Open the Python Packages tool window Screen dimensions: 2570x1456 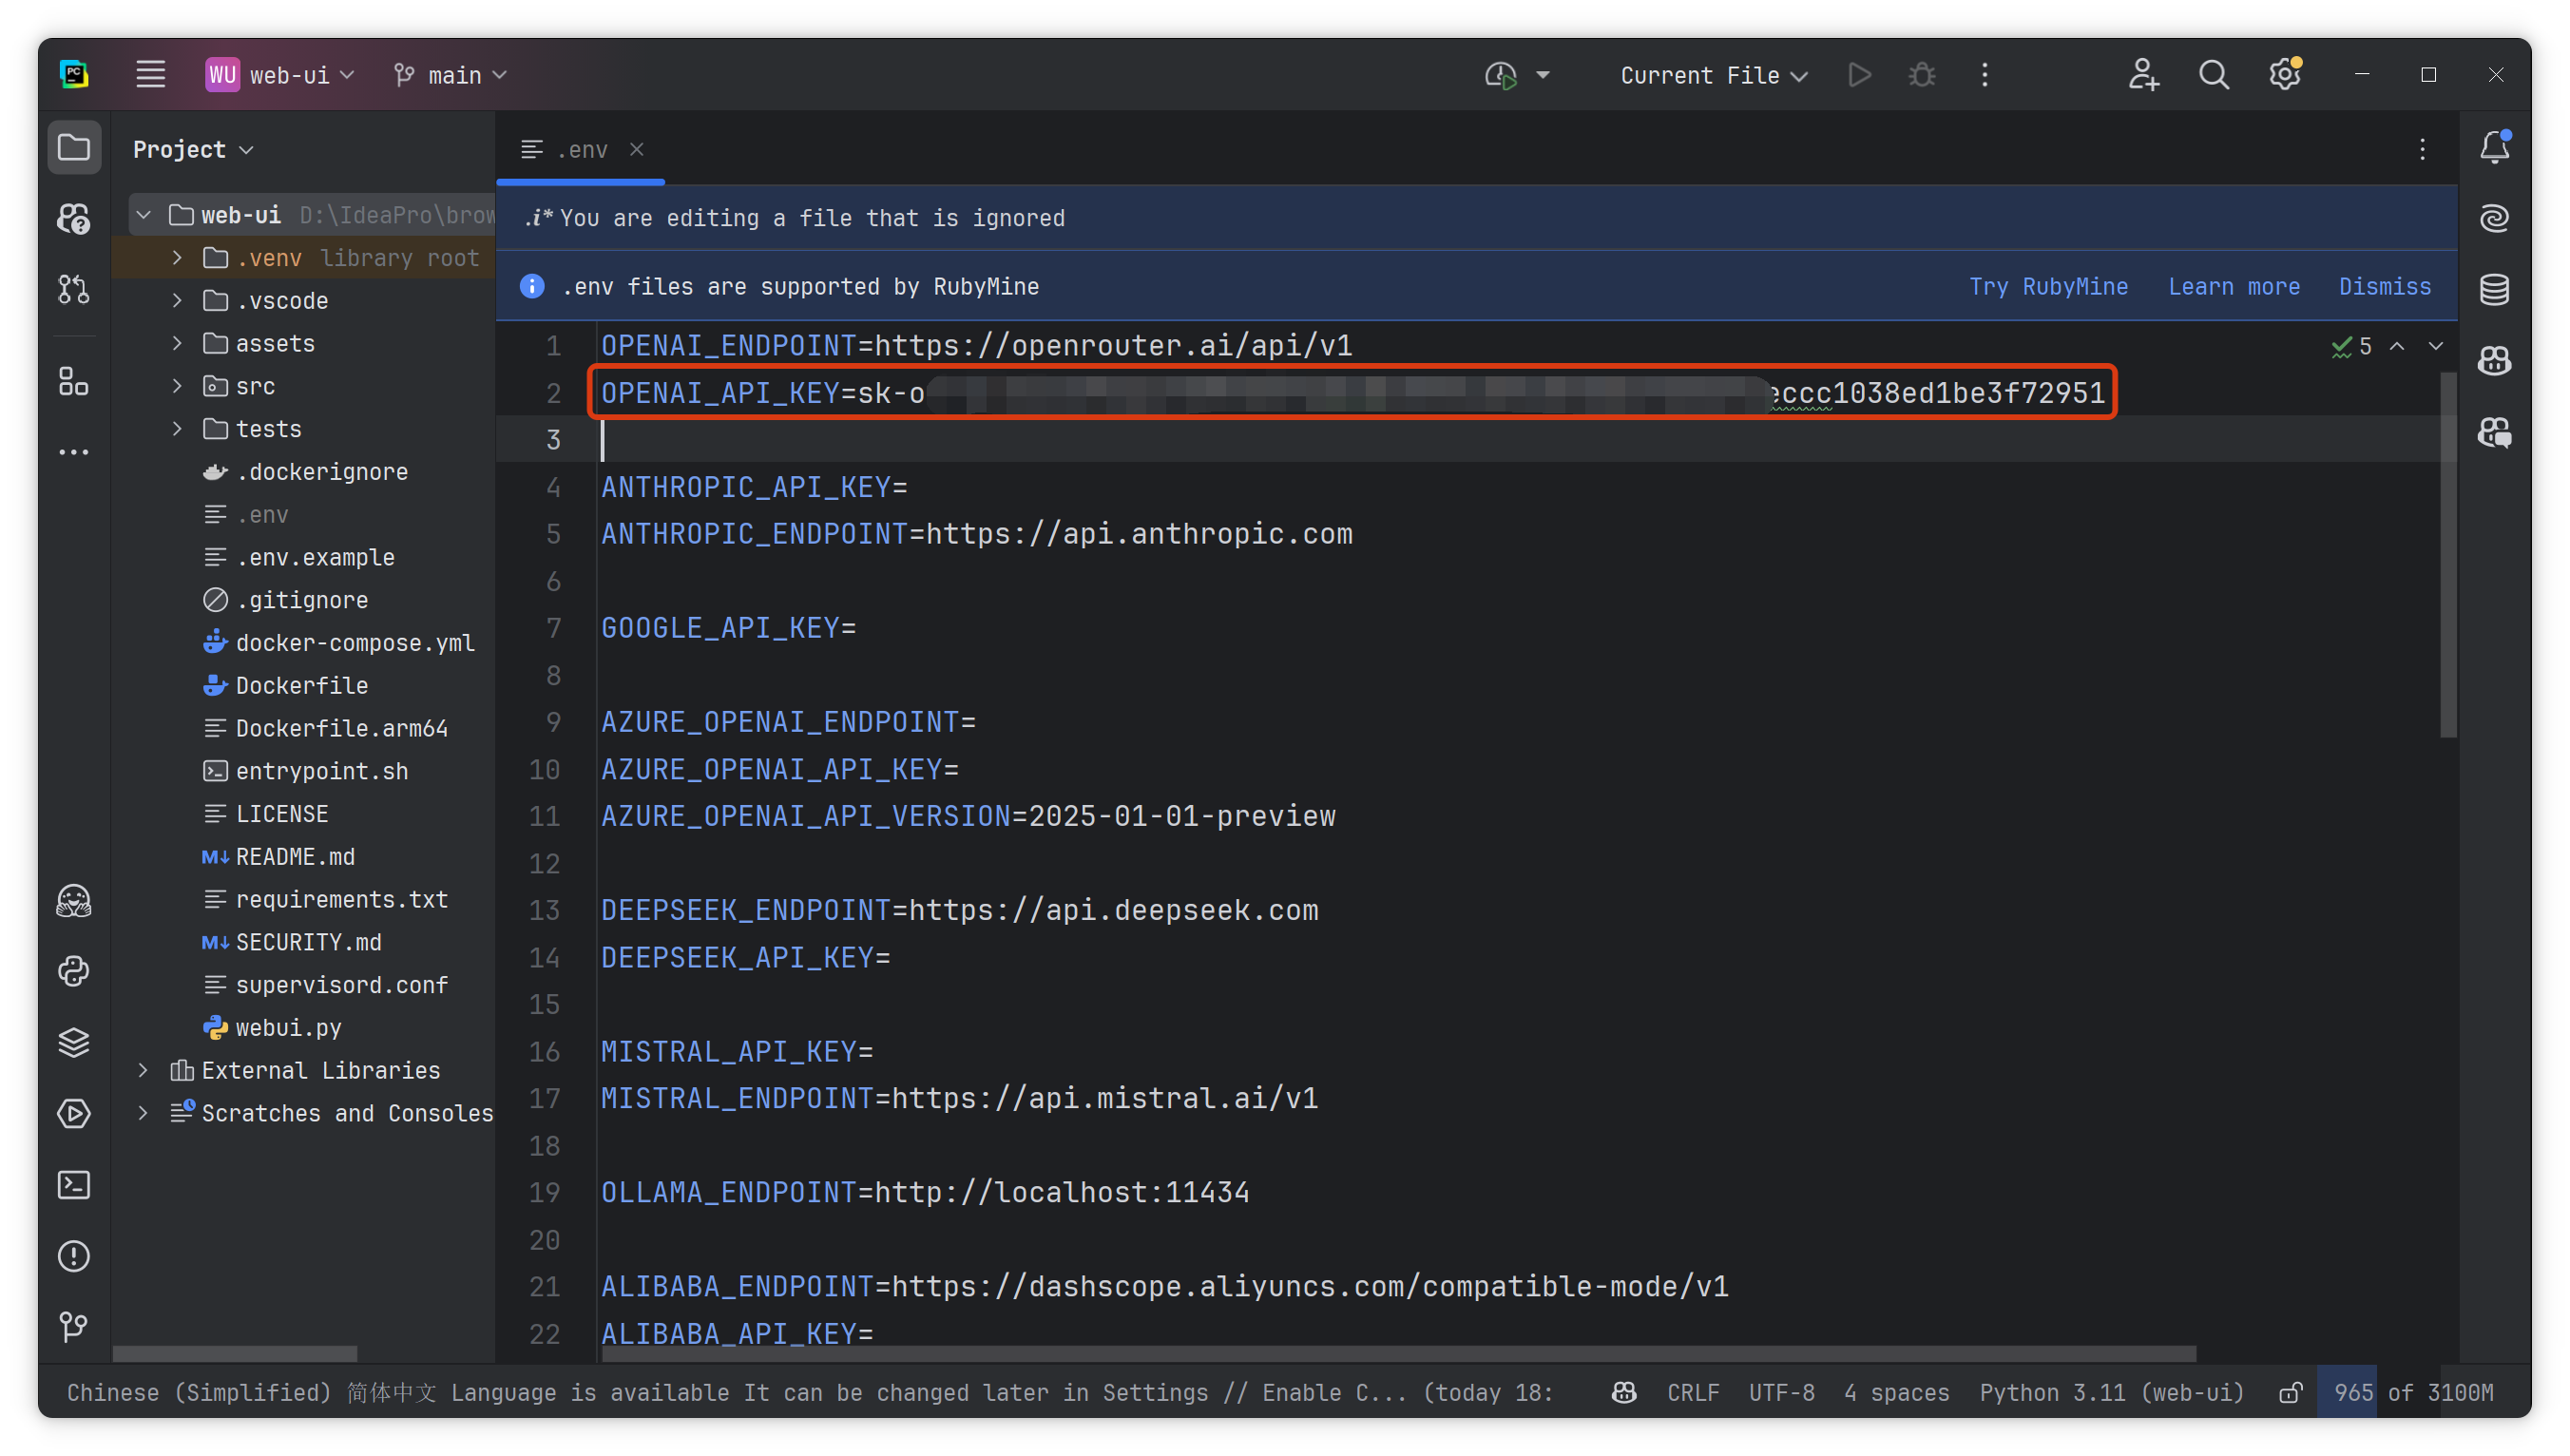[x=74, y=1043]
